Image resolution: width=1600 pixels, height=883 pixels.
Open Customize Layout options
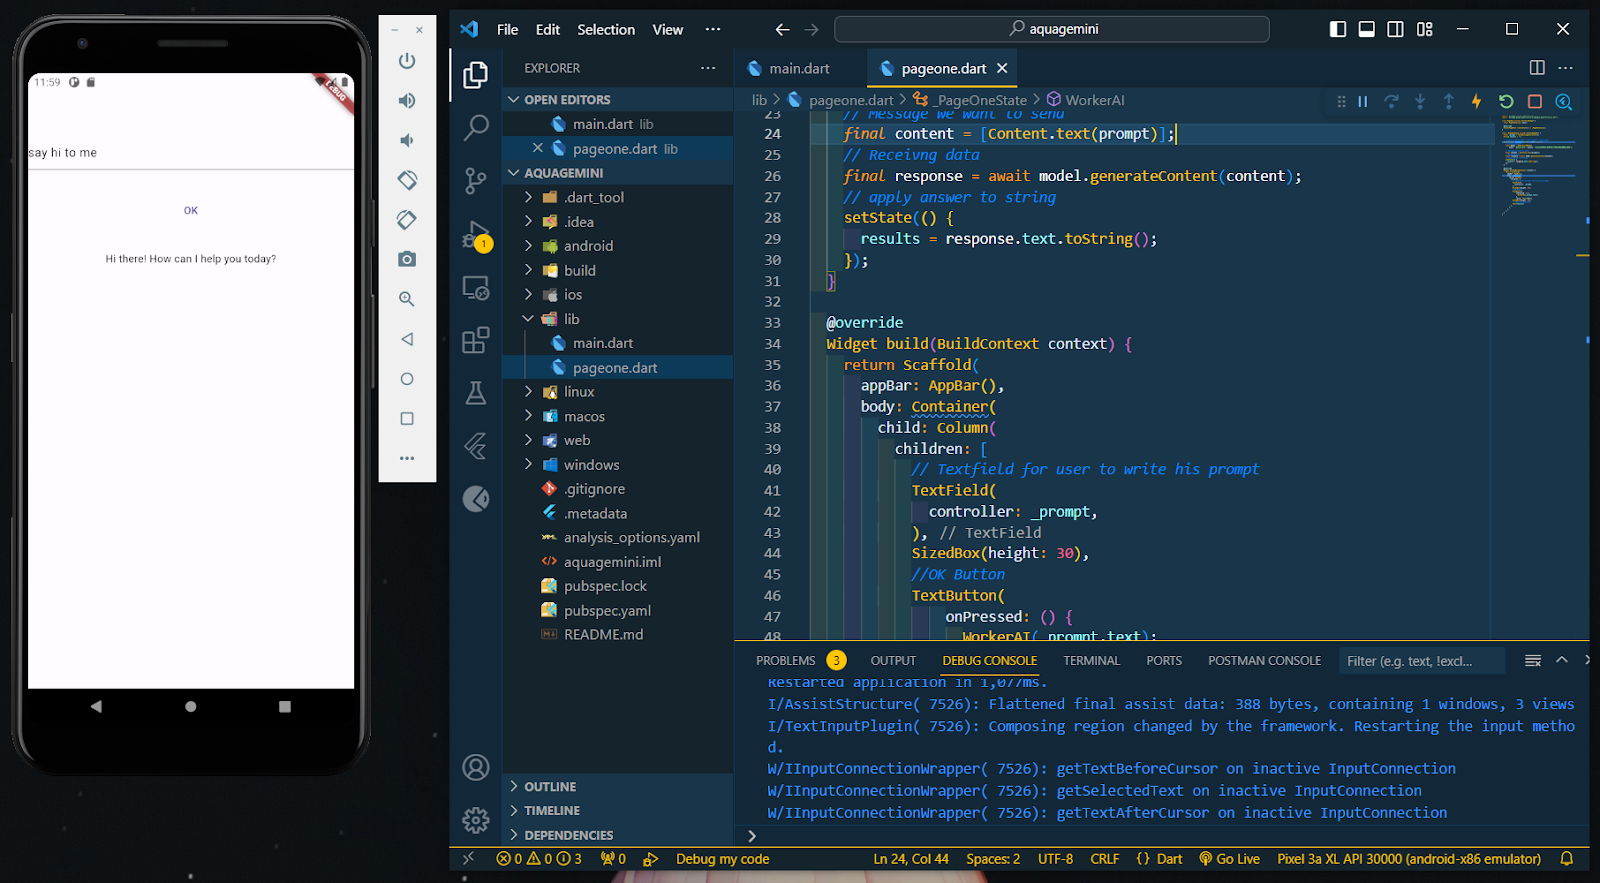pyautogui.click(x=1425, y=29)
